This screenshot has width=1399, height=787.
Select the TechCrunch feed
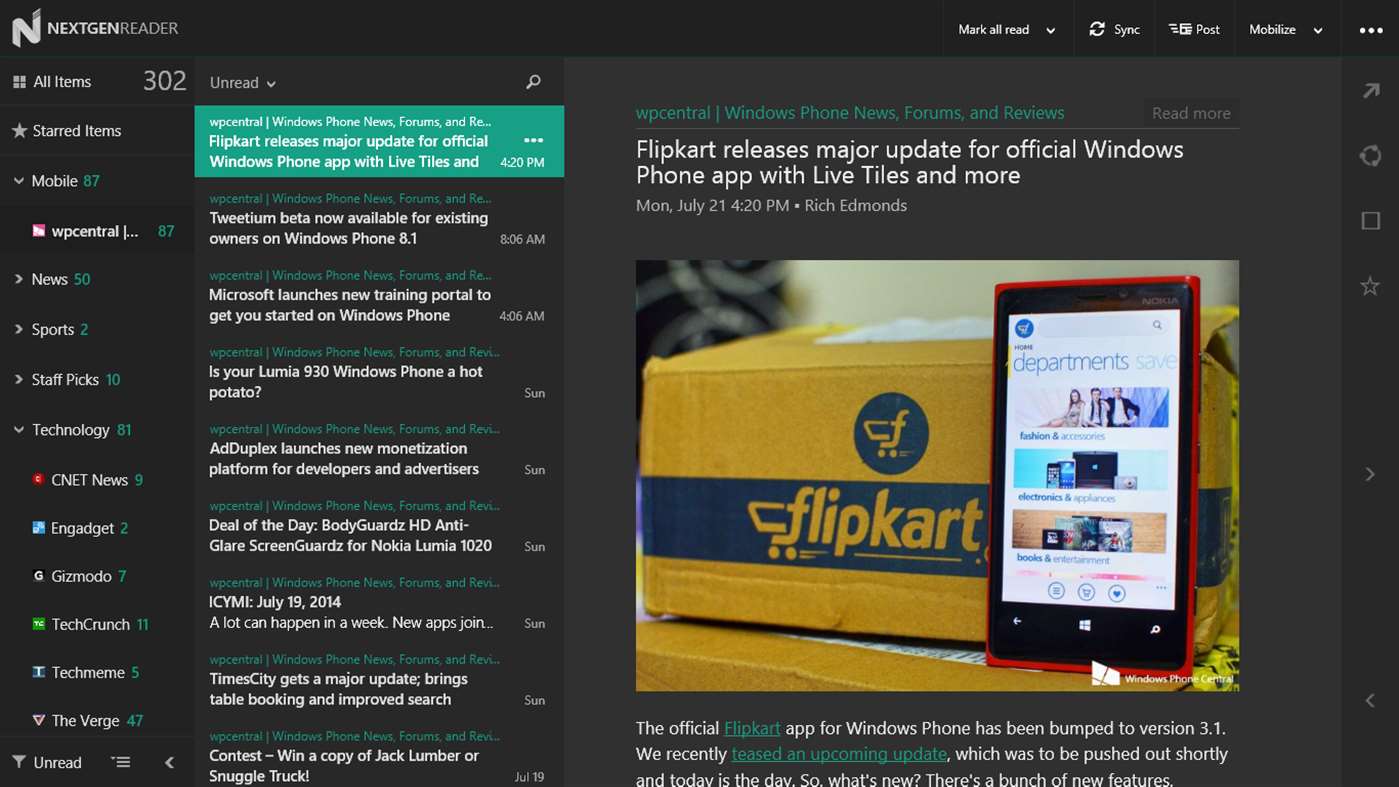point(97,624)
